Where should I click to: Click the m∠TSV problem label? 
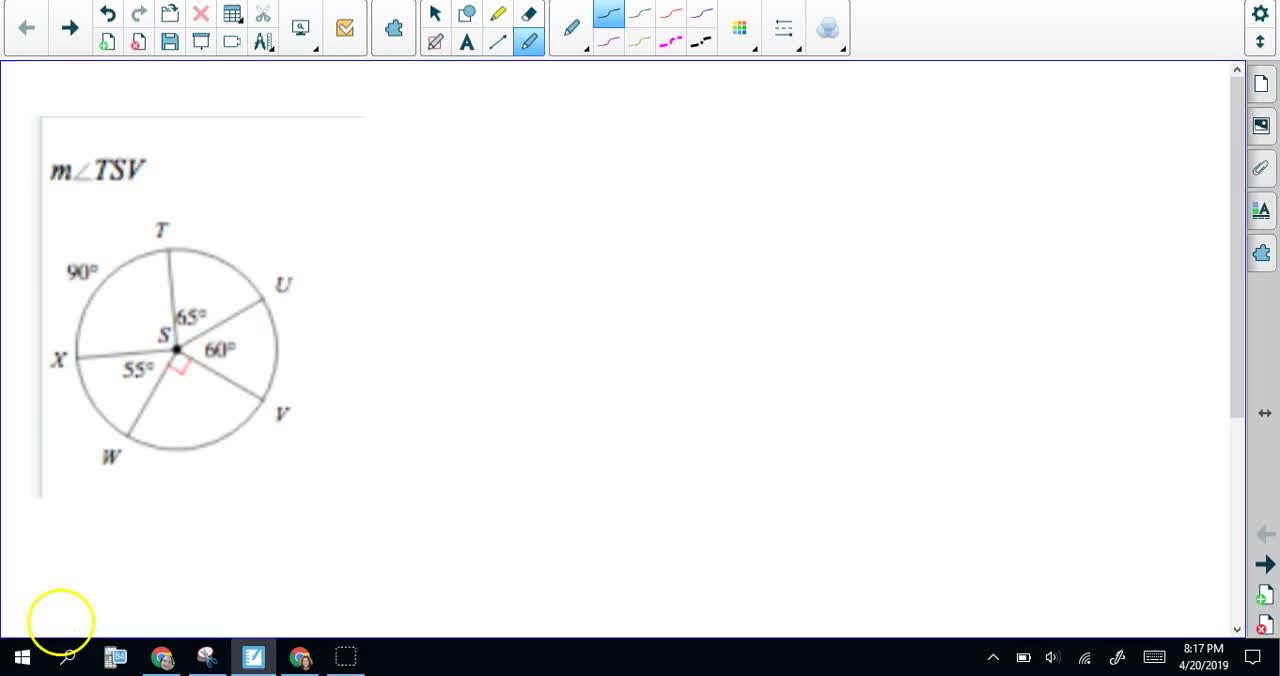(98, 171)
